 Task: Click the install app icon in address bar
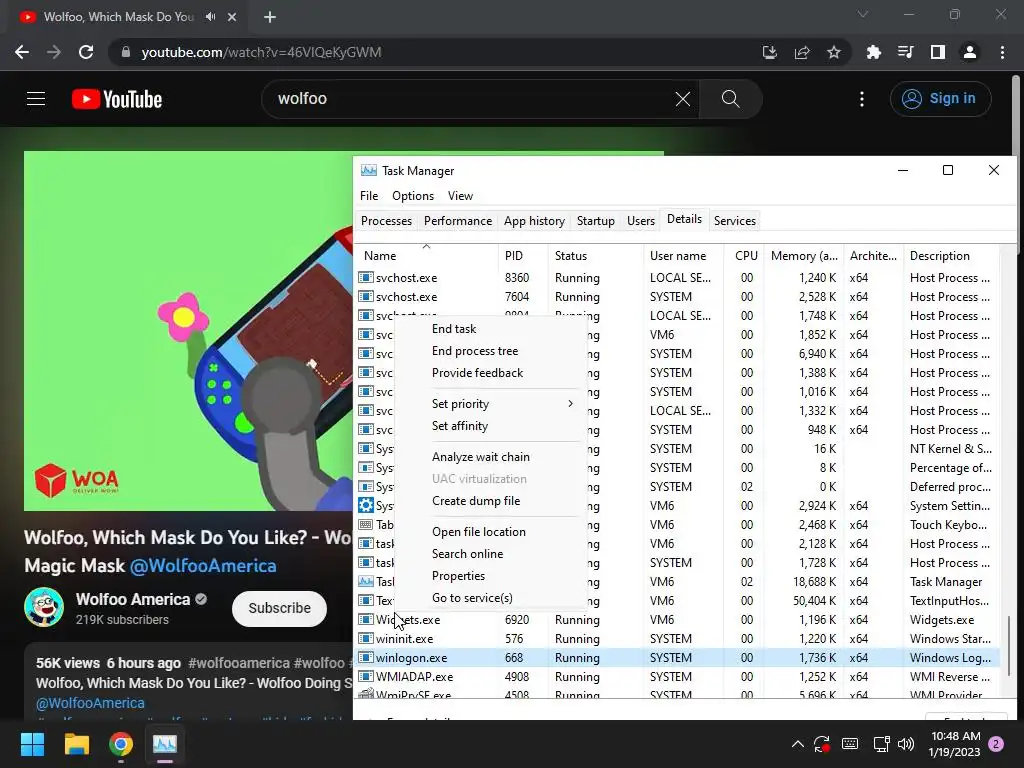(769, 52)
